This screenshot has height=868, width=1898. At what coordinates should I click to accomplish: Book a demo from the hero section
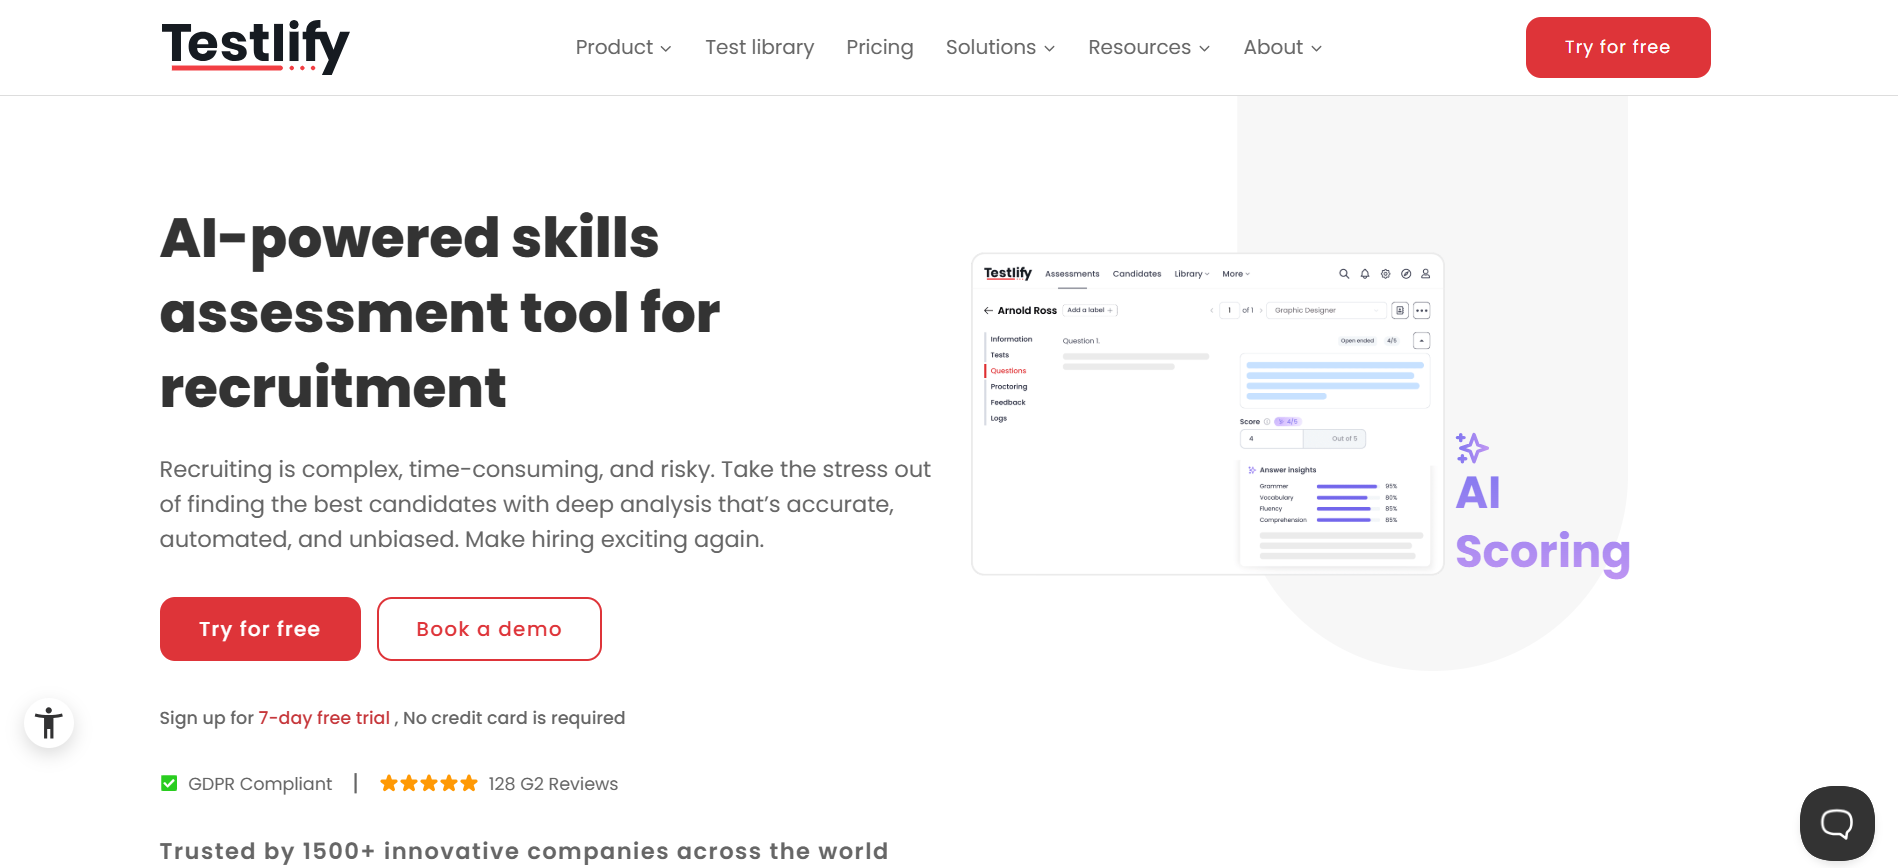[489, 629]
